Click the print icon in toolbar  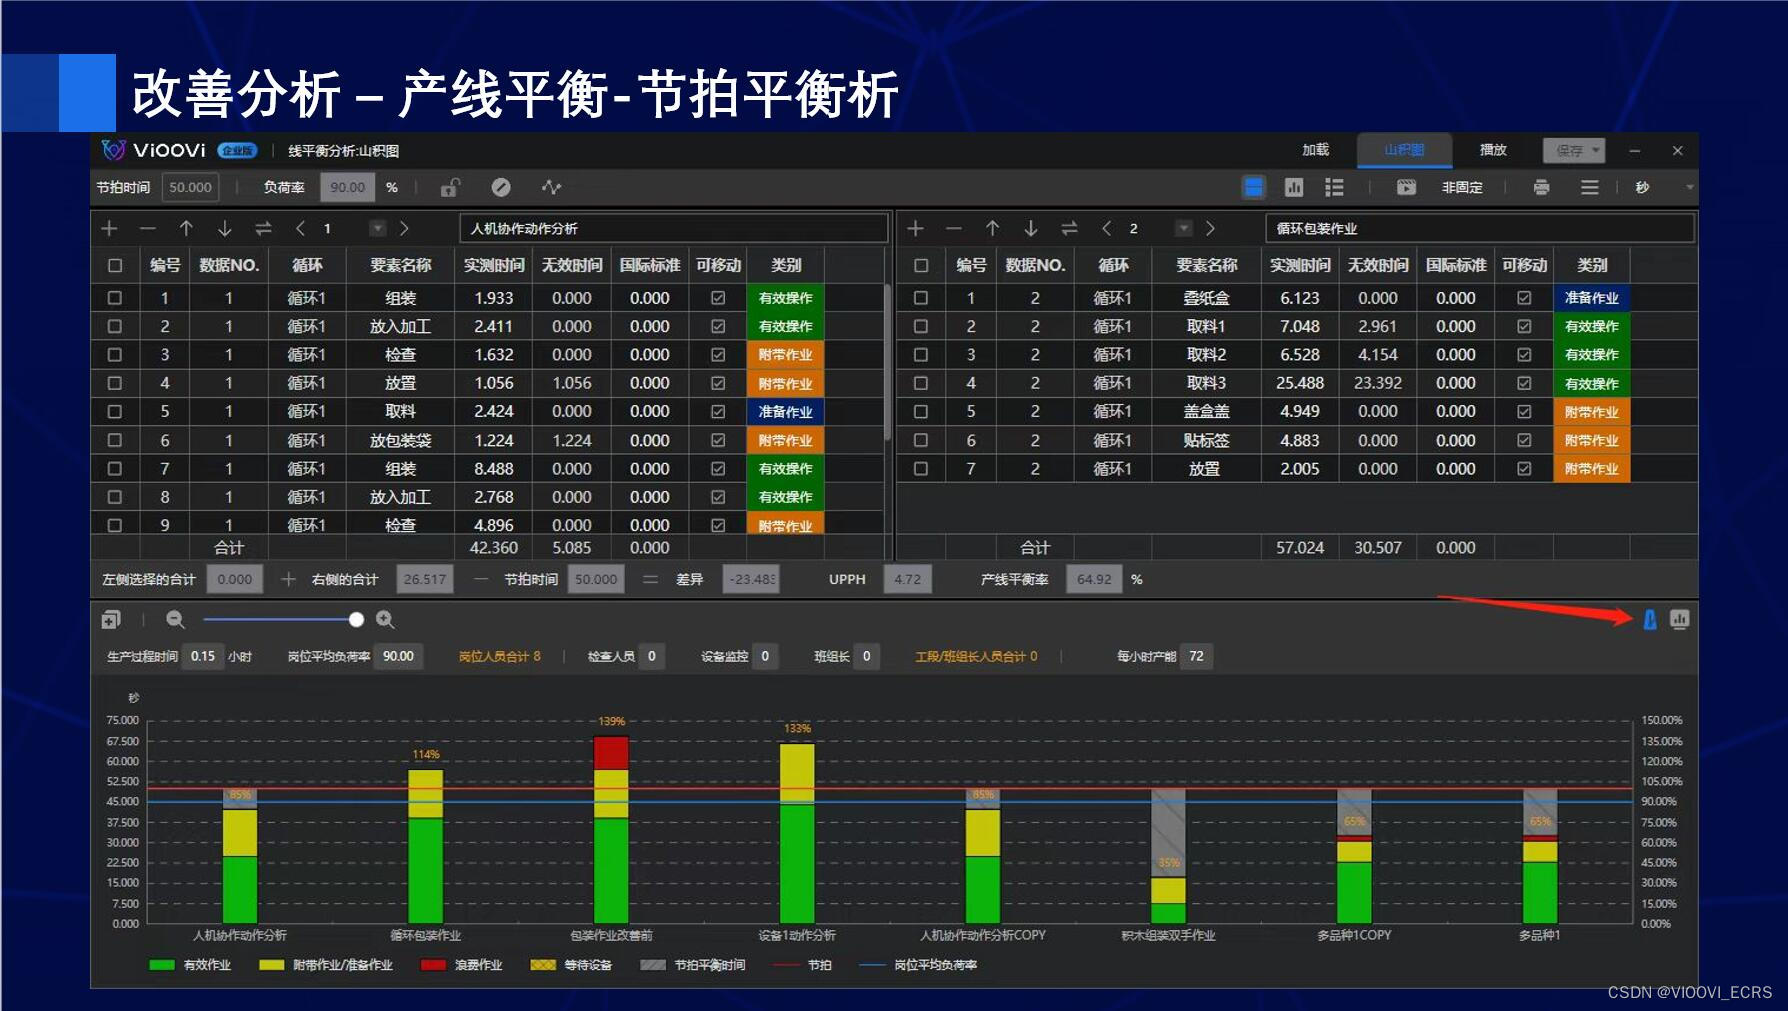(1541, 187)
